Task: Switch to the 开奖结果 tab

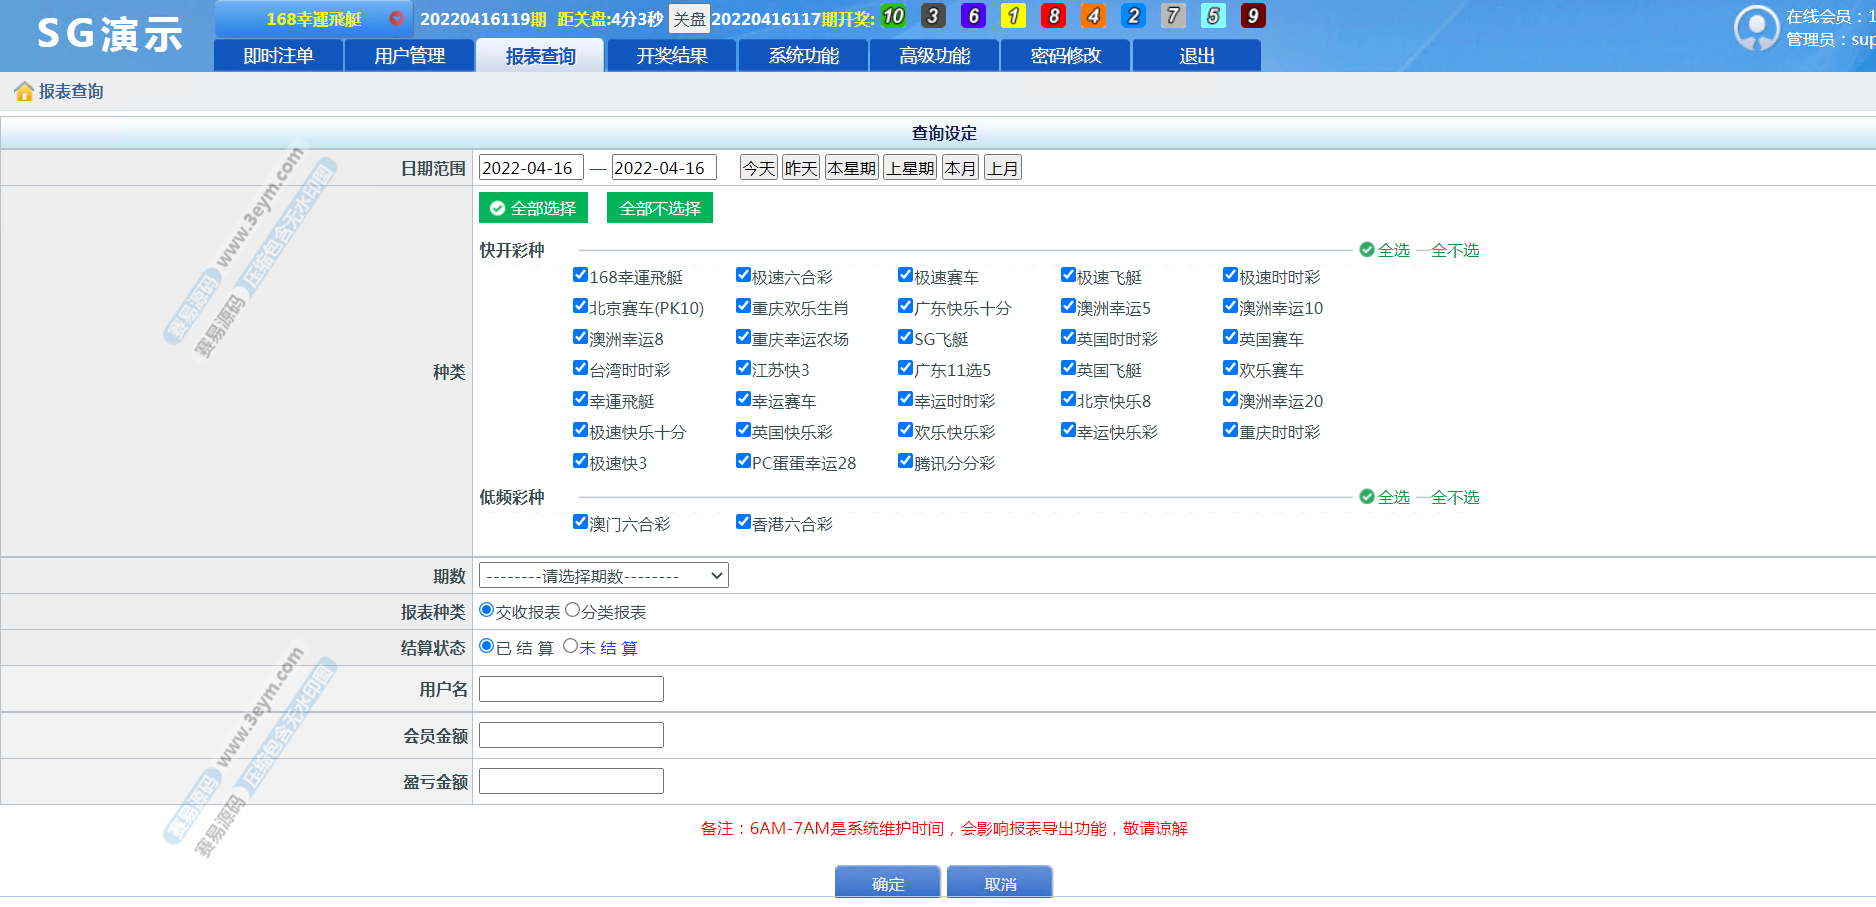Action: click(672, 56)
